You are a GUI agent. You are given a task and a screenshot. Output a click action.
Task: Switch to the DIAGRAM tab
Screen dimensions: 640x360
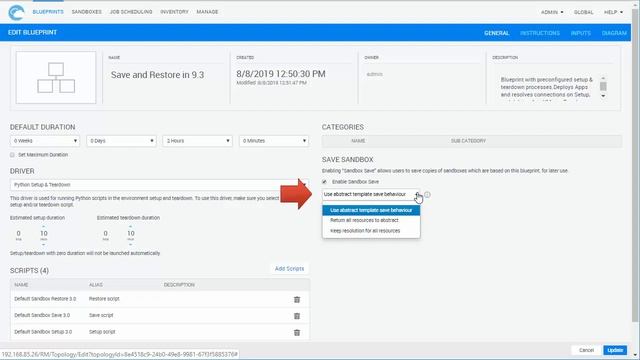(614, 33)
